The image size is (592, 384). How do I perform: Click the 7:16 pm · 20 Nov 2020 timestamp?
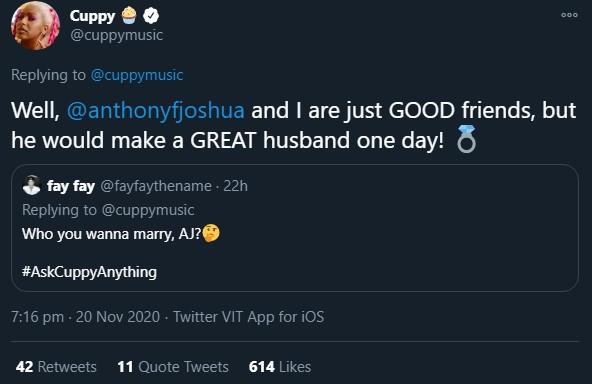[86, 317]
